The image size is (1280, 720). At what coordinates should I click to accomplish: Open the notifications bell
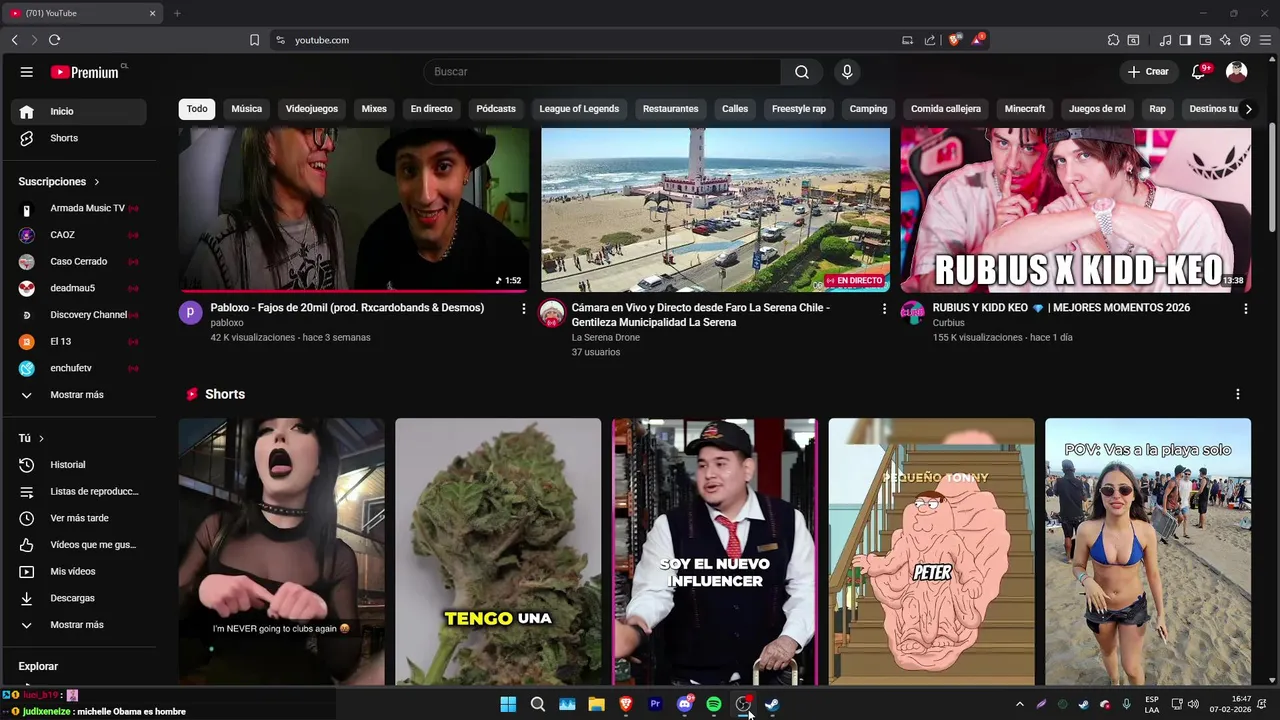click(1199, 72)
